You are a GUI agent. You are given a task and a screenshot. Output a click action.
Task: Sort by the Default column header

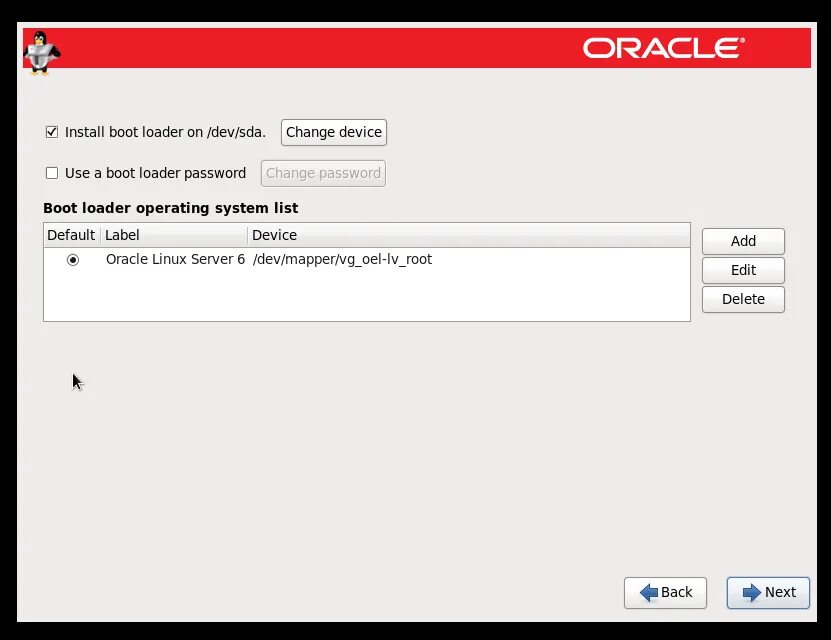[72, 235]
